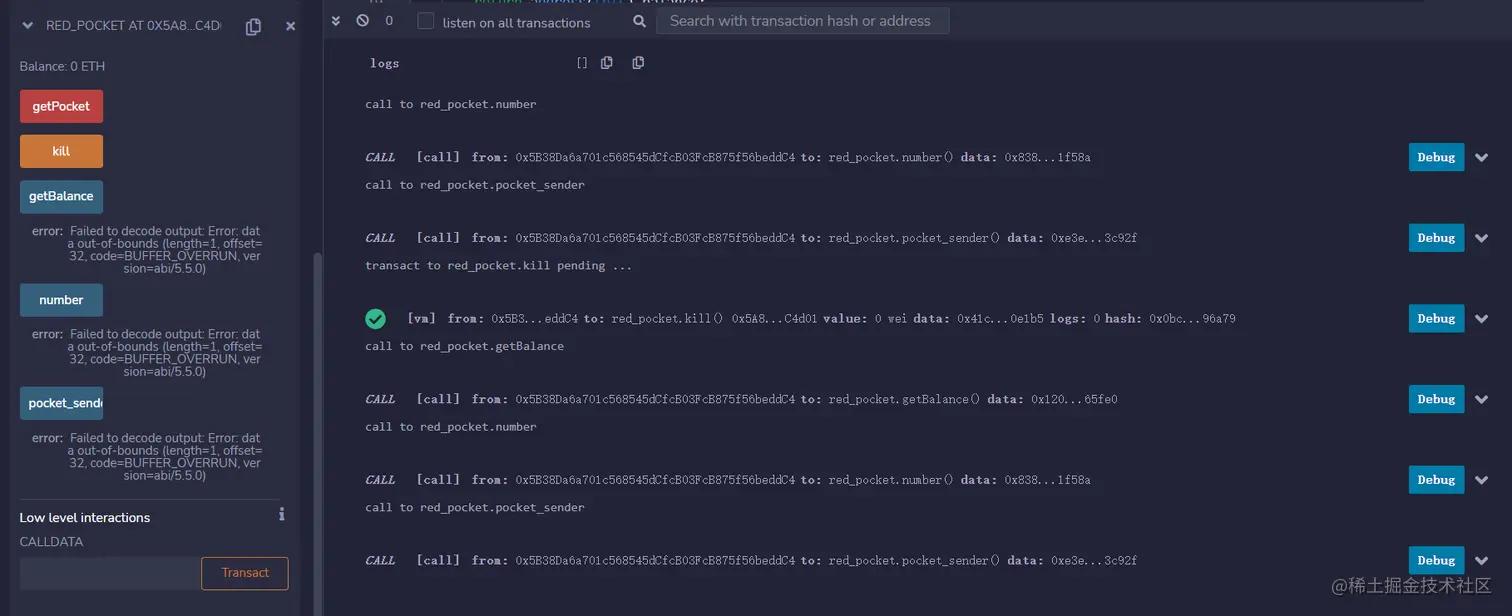The height and width of the screenshot is (616, 1512).
Task: Click the transaction search magnifier icon
Action: 640,21
